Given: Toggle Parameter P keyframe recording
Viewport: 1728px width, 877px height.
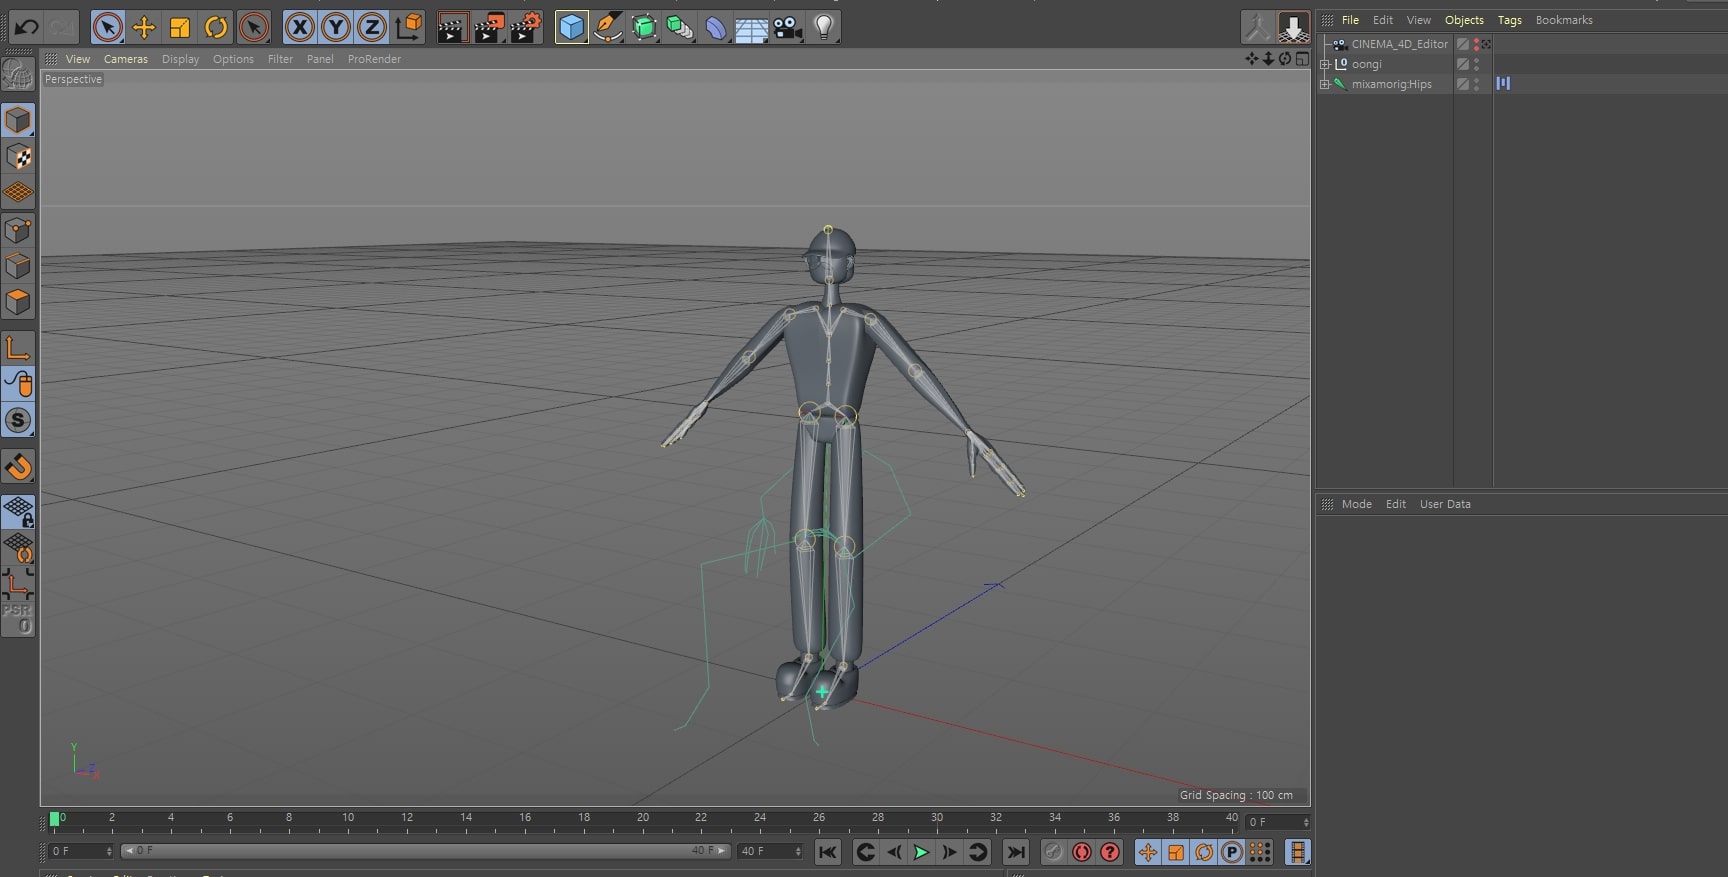Looking at the screenshot, I should [1232, 852].
